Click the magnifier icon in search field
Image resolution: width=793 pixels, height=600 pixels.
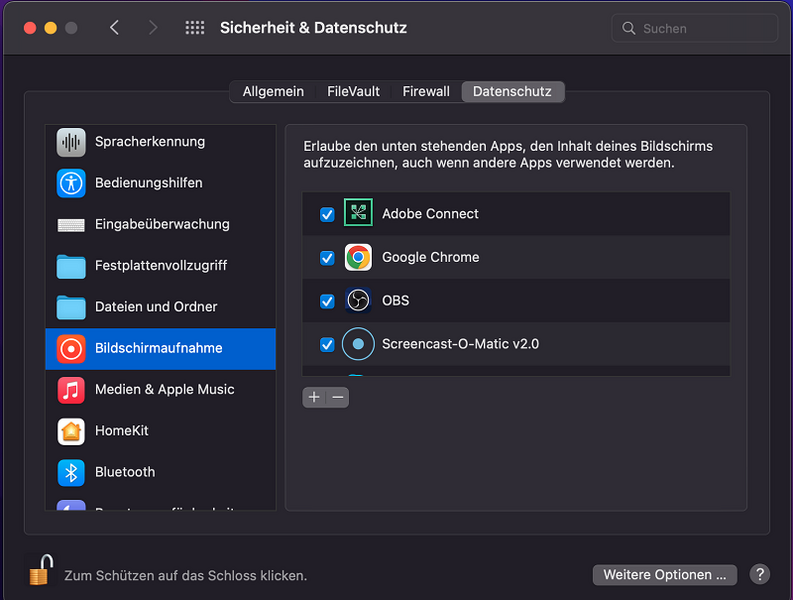tap(629, 28)
